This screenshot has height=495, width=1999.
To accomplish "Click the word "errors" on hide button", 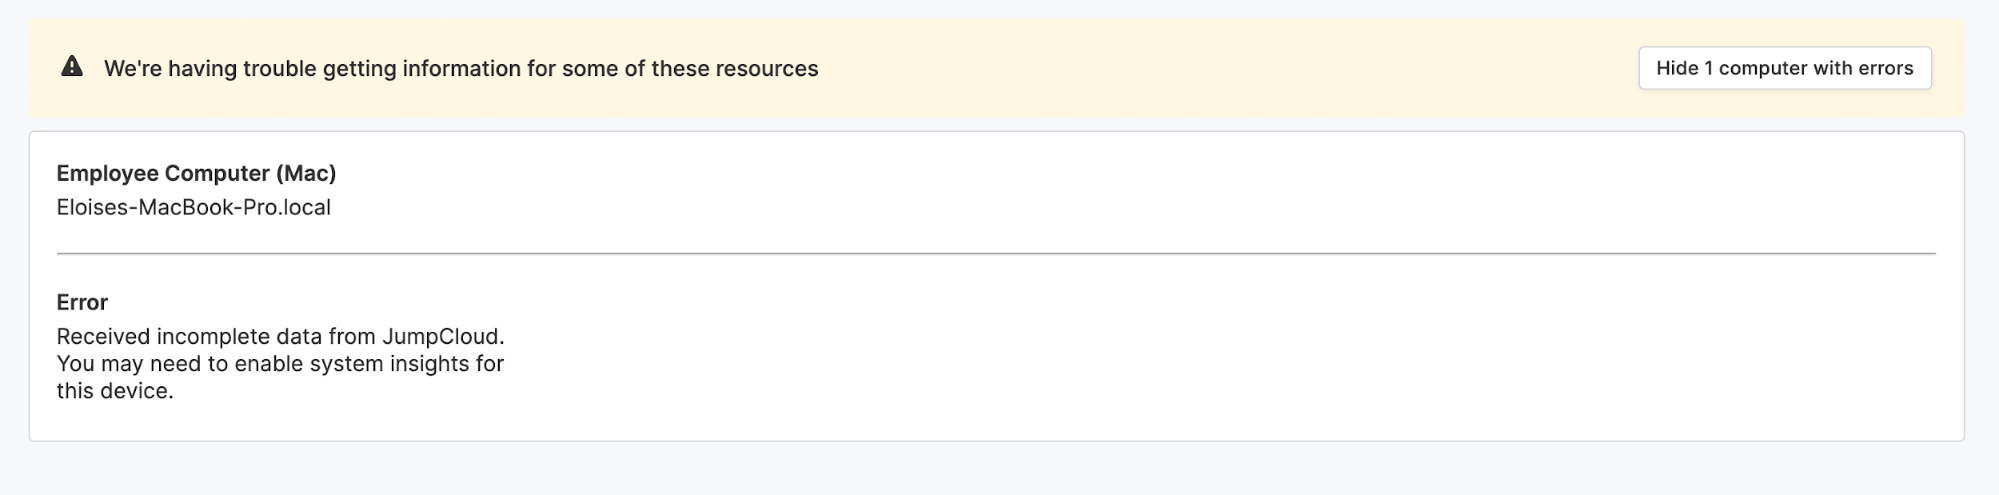I will pos(1885,68).
